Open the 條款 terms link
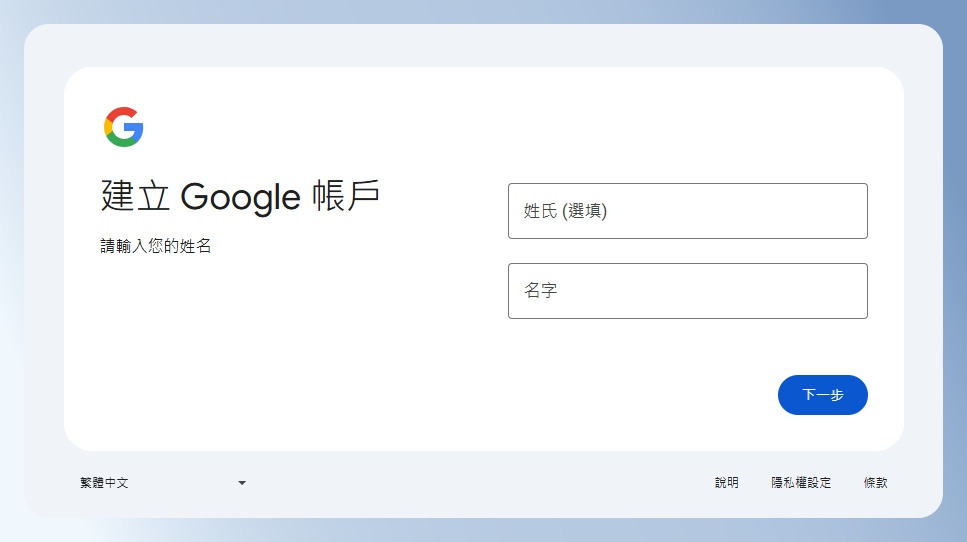 875,483
